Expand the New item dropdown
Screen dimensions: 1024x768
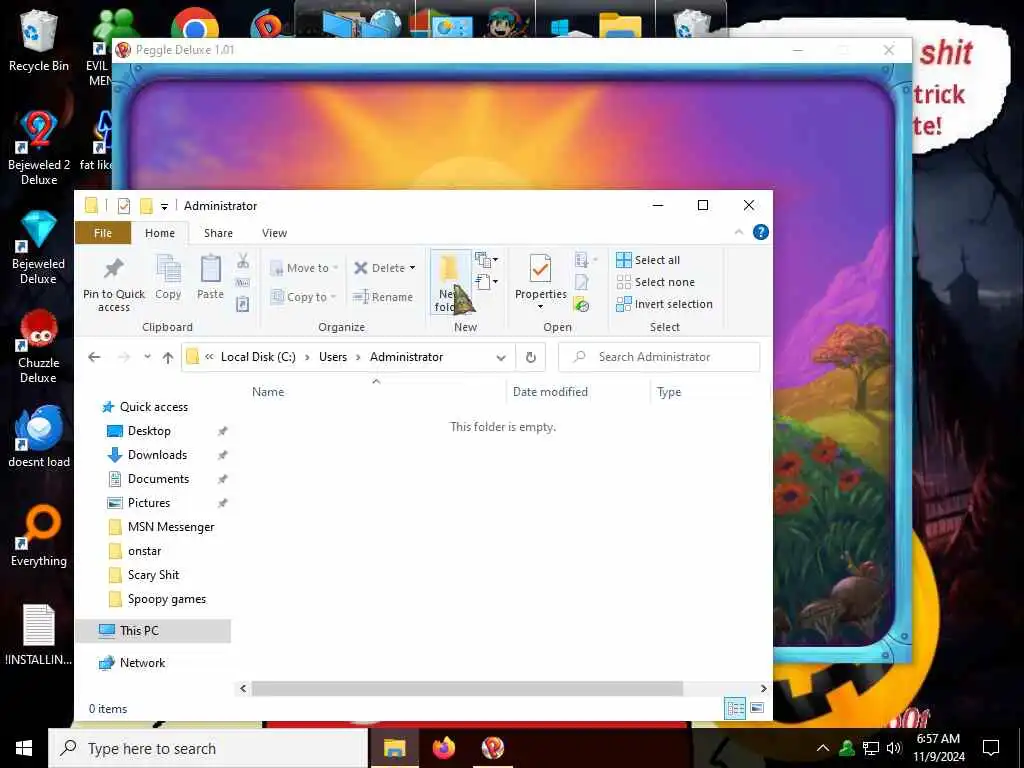coord(486,260)
